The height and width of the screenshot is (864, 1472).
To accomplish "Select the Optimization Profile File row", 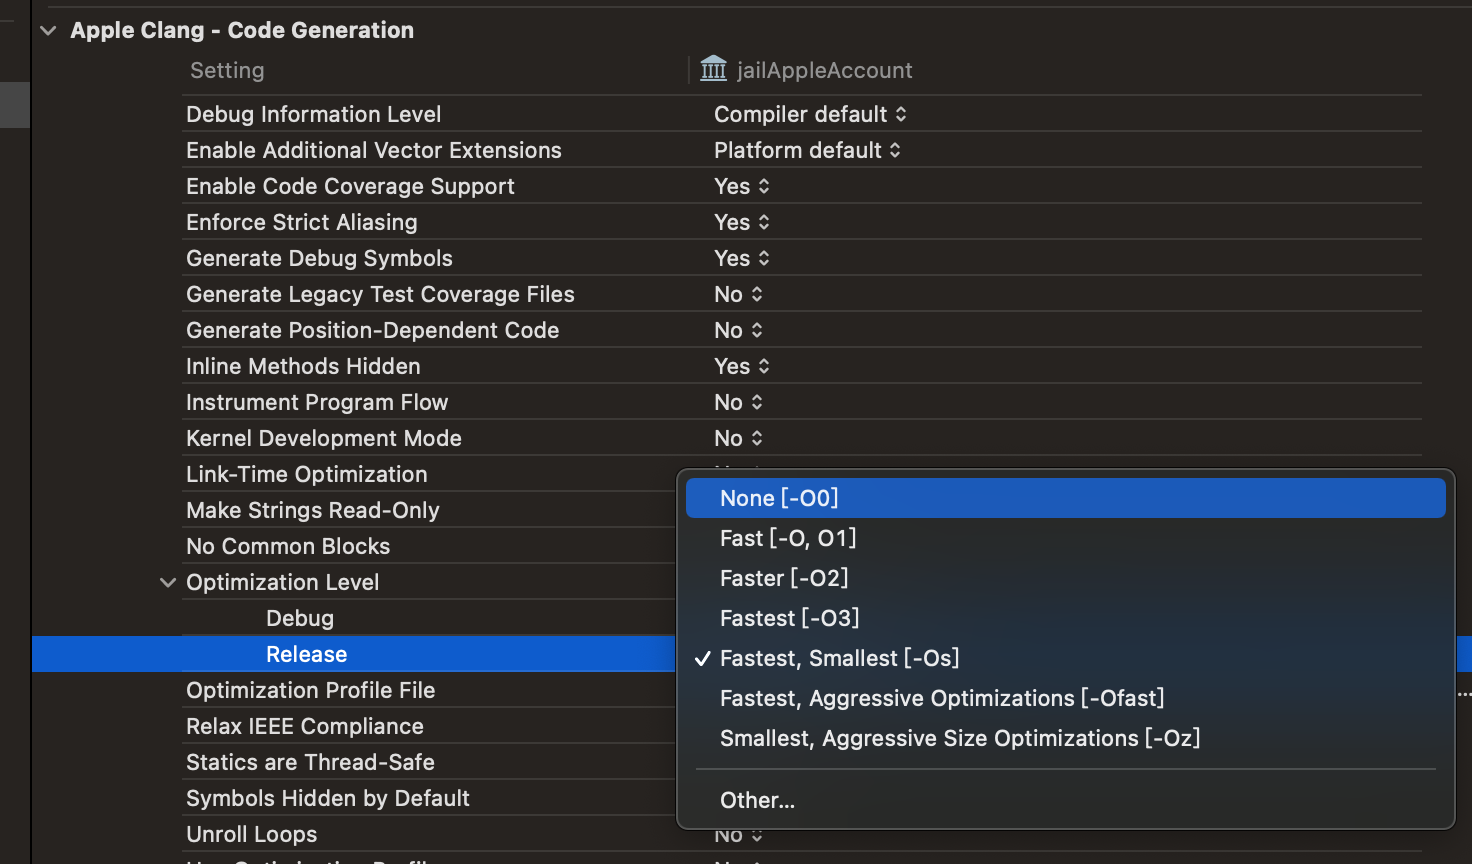I will (x=311, y=690).
